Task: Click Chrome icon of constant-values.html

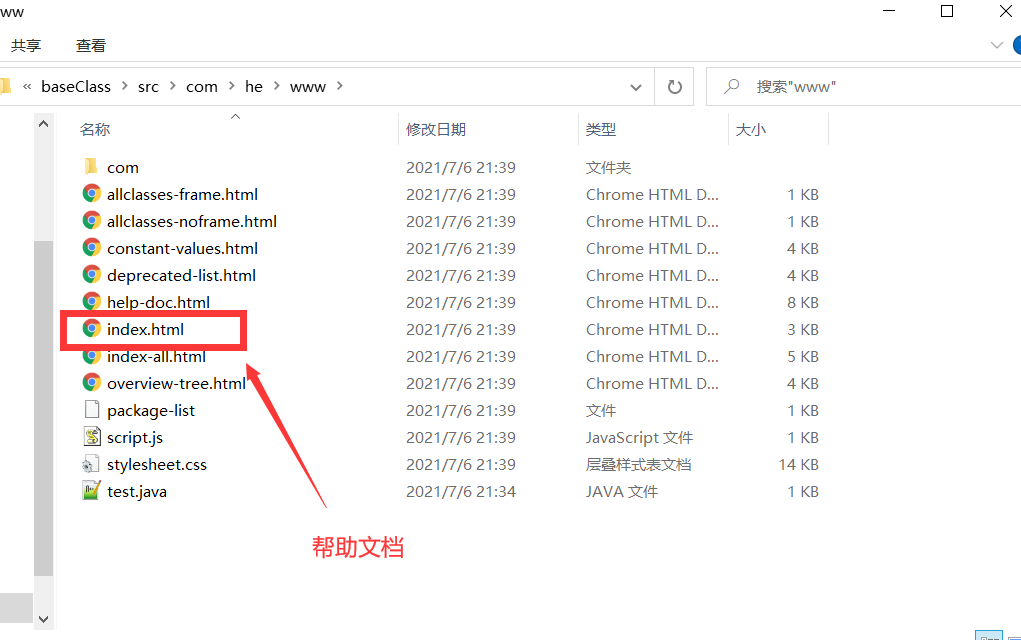Action: pos(92,247)
